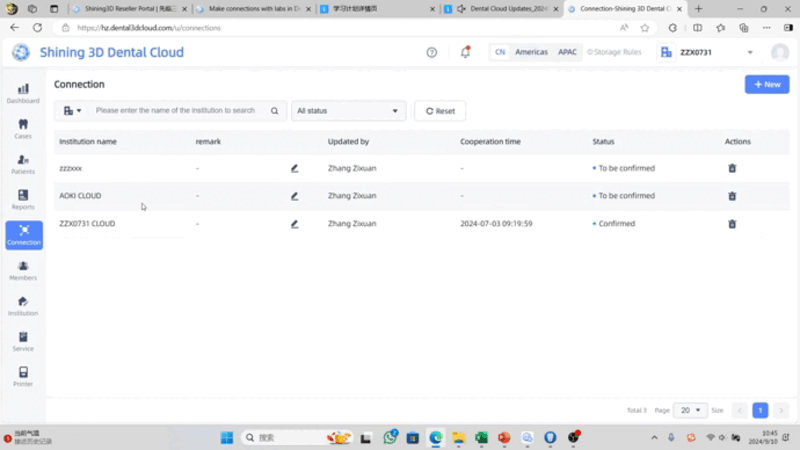
Task: Open the user avatar menu
Action: click(x=780, y=52)
